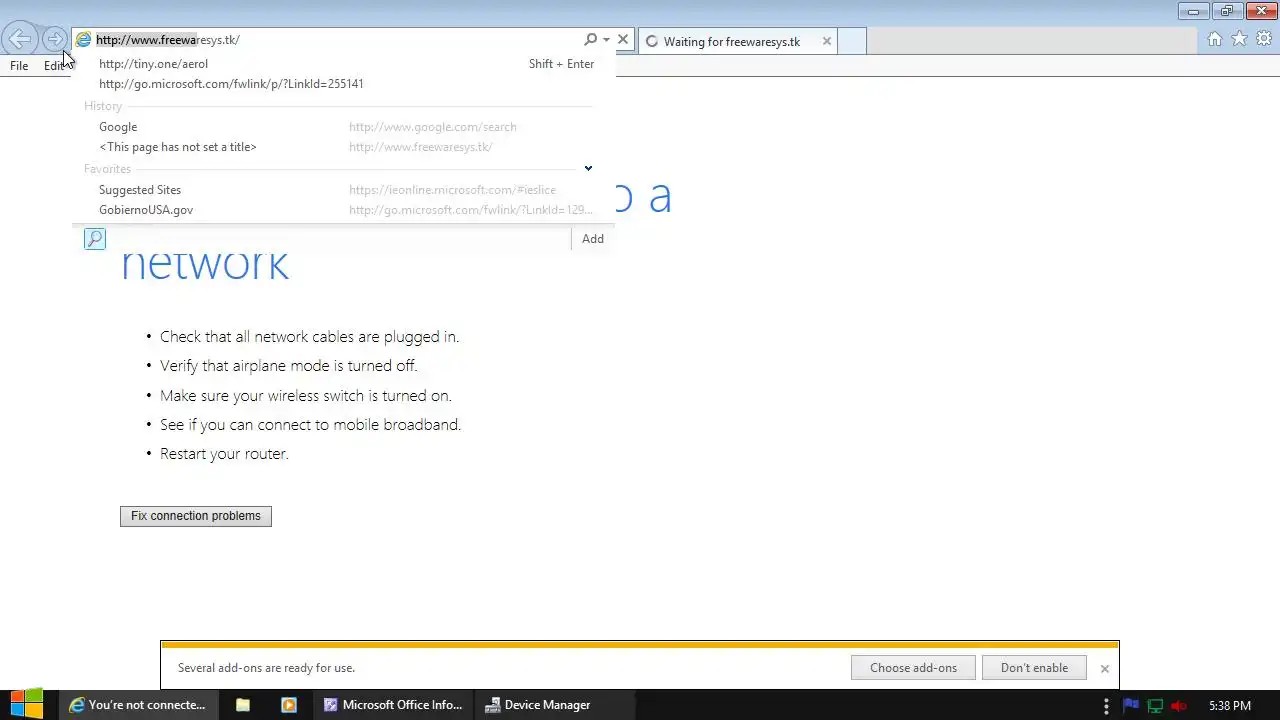Click Choose add-ons button

pyautogui.click(x=913, y=668)
